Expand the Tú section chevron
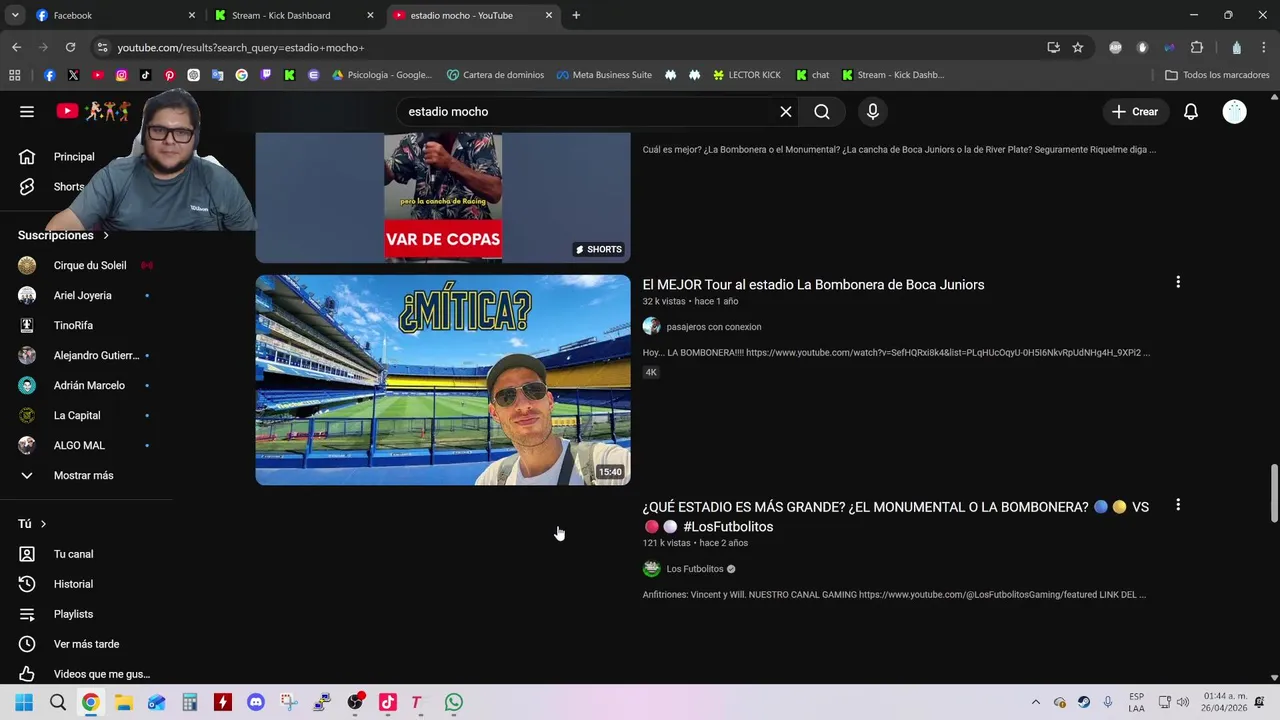This screenshot has width=1280, height=720. pos(43,524)
